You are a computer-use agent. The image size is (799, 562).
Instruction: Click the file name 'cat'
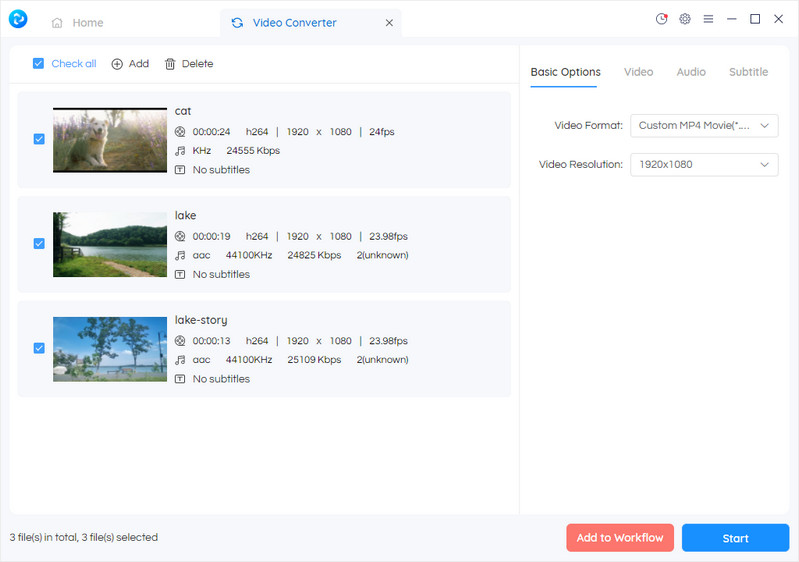tap(183, 111)
